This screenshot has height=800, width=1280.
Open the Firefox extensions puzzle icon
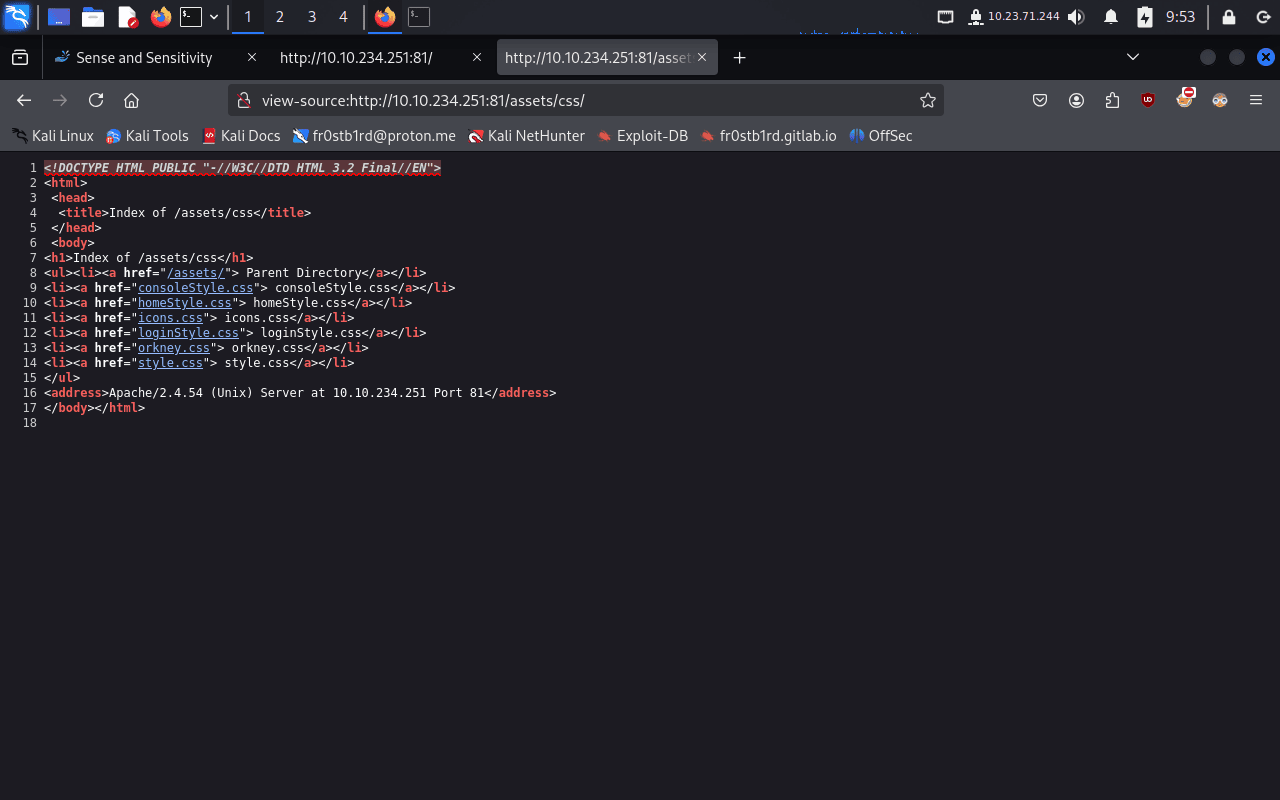point(1112,100)
